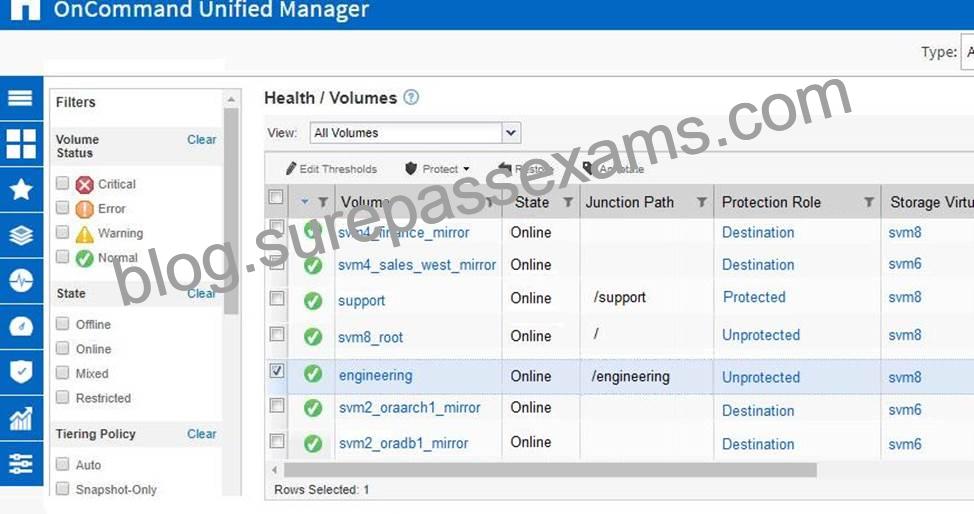Open the hamburger navigation menu icon

point(20,98)
